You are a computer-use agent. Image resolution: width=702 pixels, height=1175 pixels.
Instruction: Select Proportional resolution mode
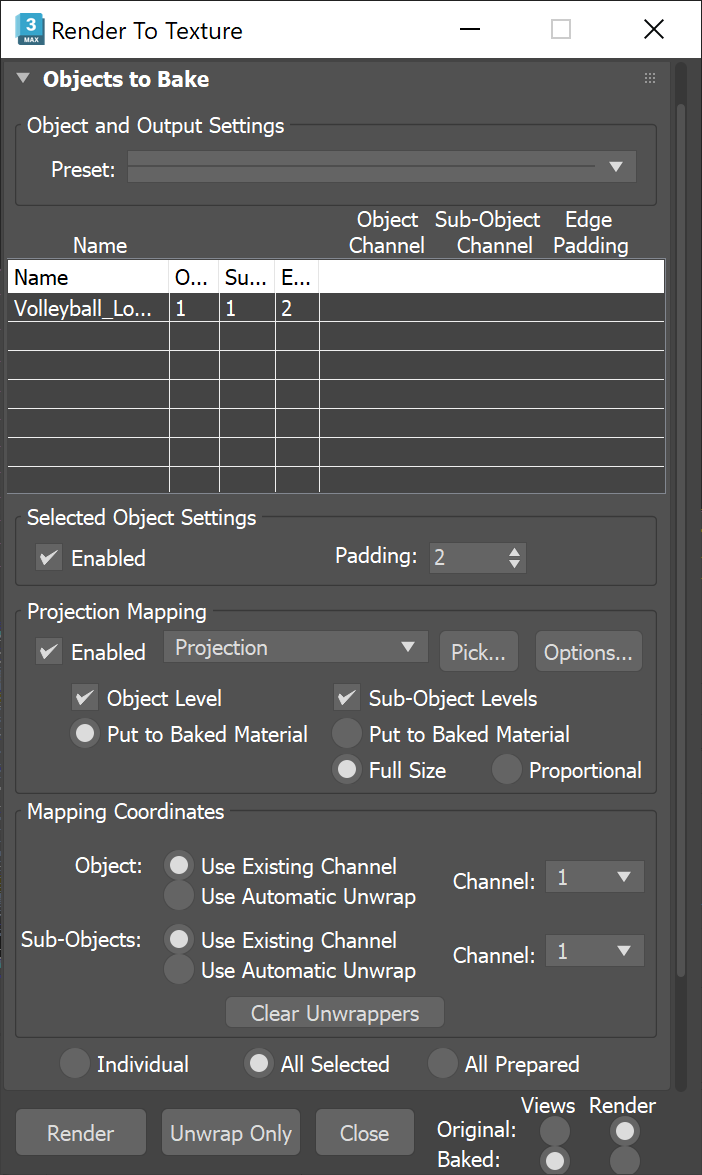506,770
